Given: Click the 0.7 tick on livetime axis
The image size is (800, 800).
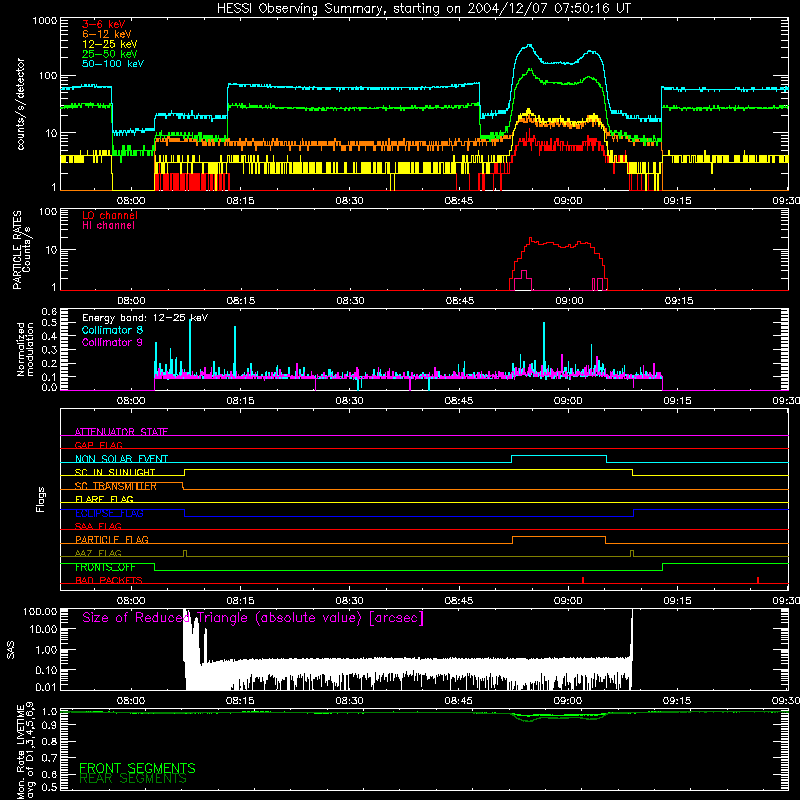Looking at the screenshot, I should (49, 758).
